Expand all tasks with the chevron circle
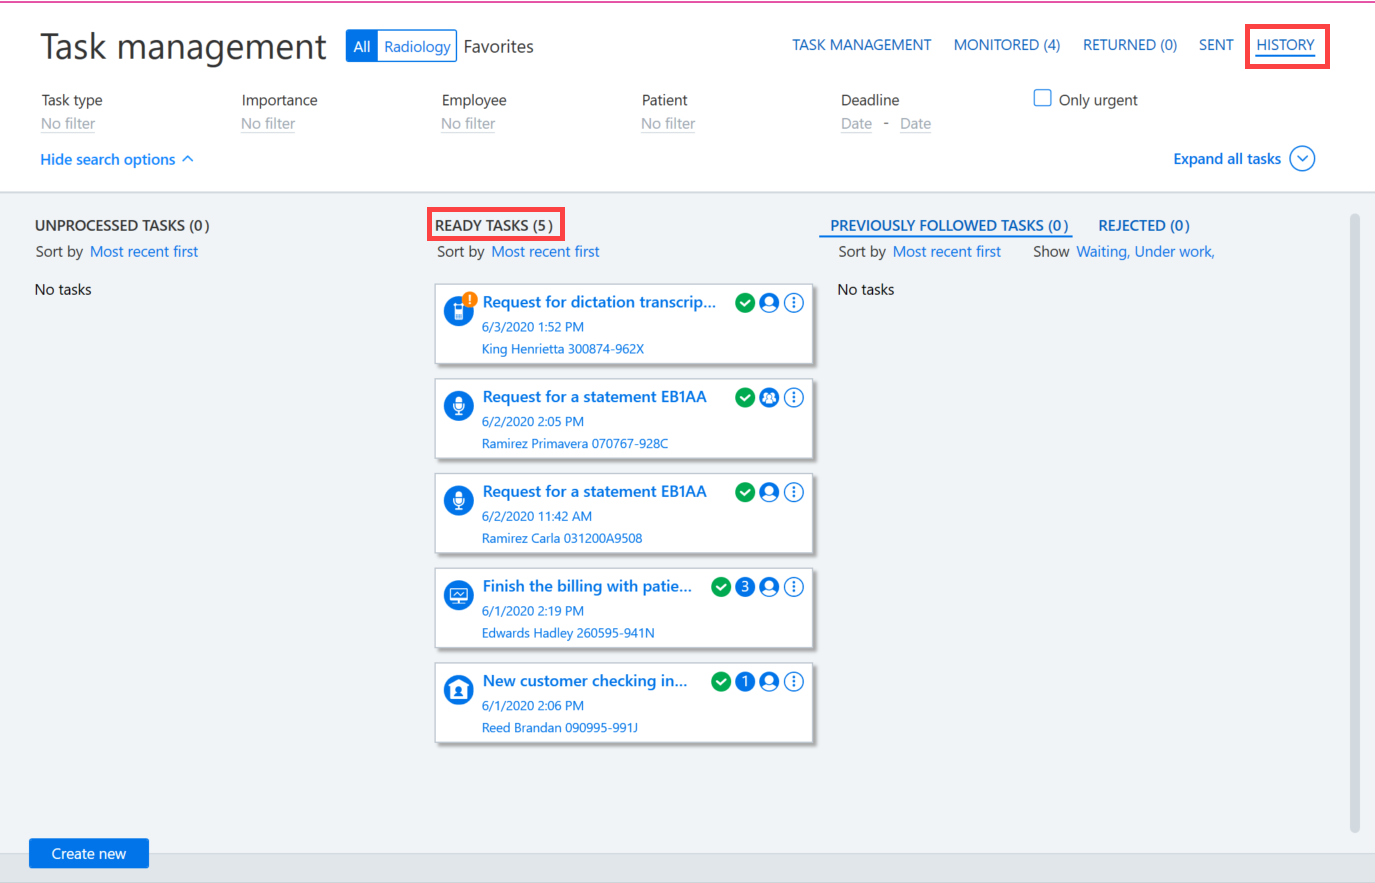Image resolution: width=1375 pixels, height=883 pixels. tap(1302, 159)
